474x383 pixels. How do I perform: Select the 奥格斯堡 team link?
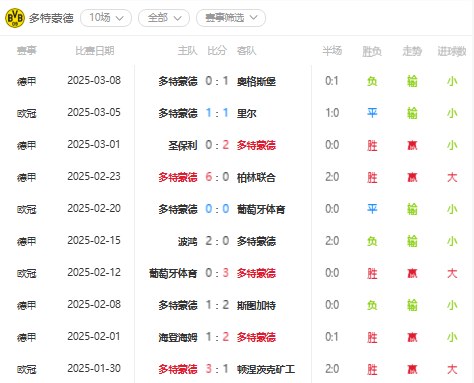pos(256,81)
